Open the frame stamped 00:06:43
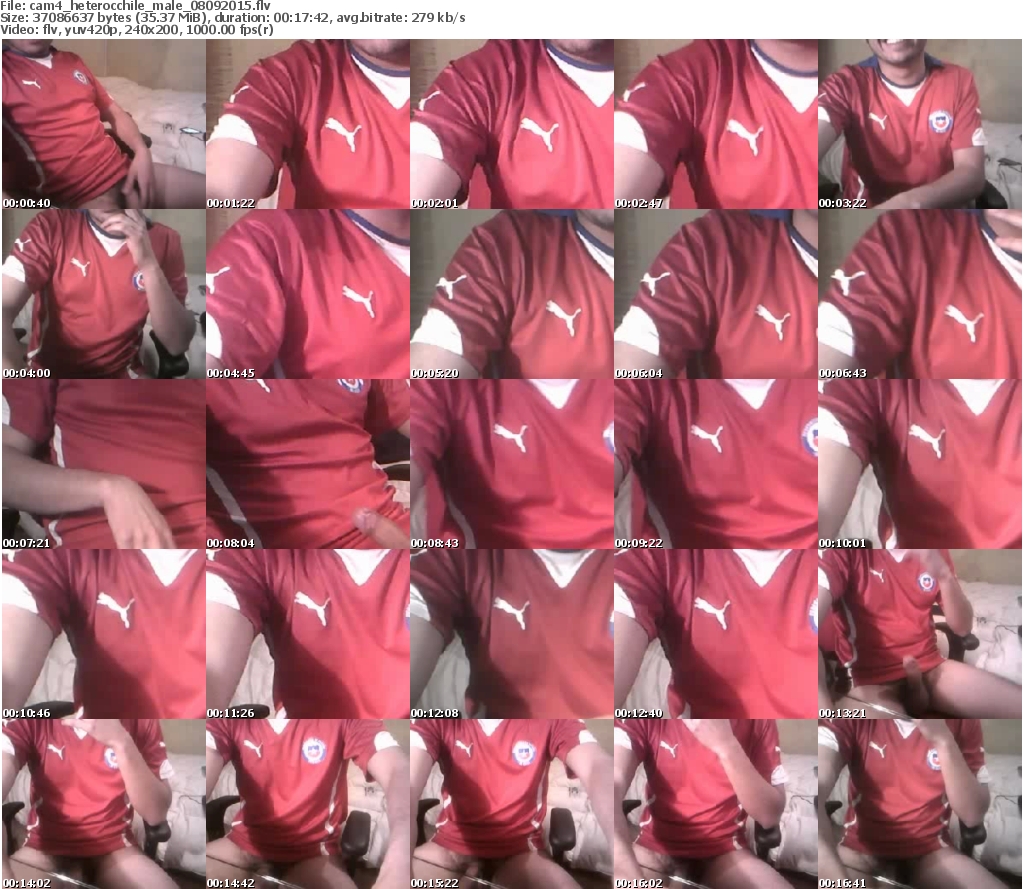This screenshot has width=1024, height=889. [x=920, y=294]
